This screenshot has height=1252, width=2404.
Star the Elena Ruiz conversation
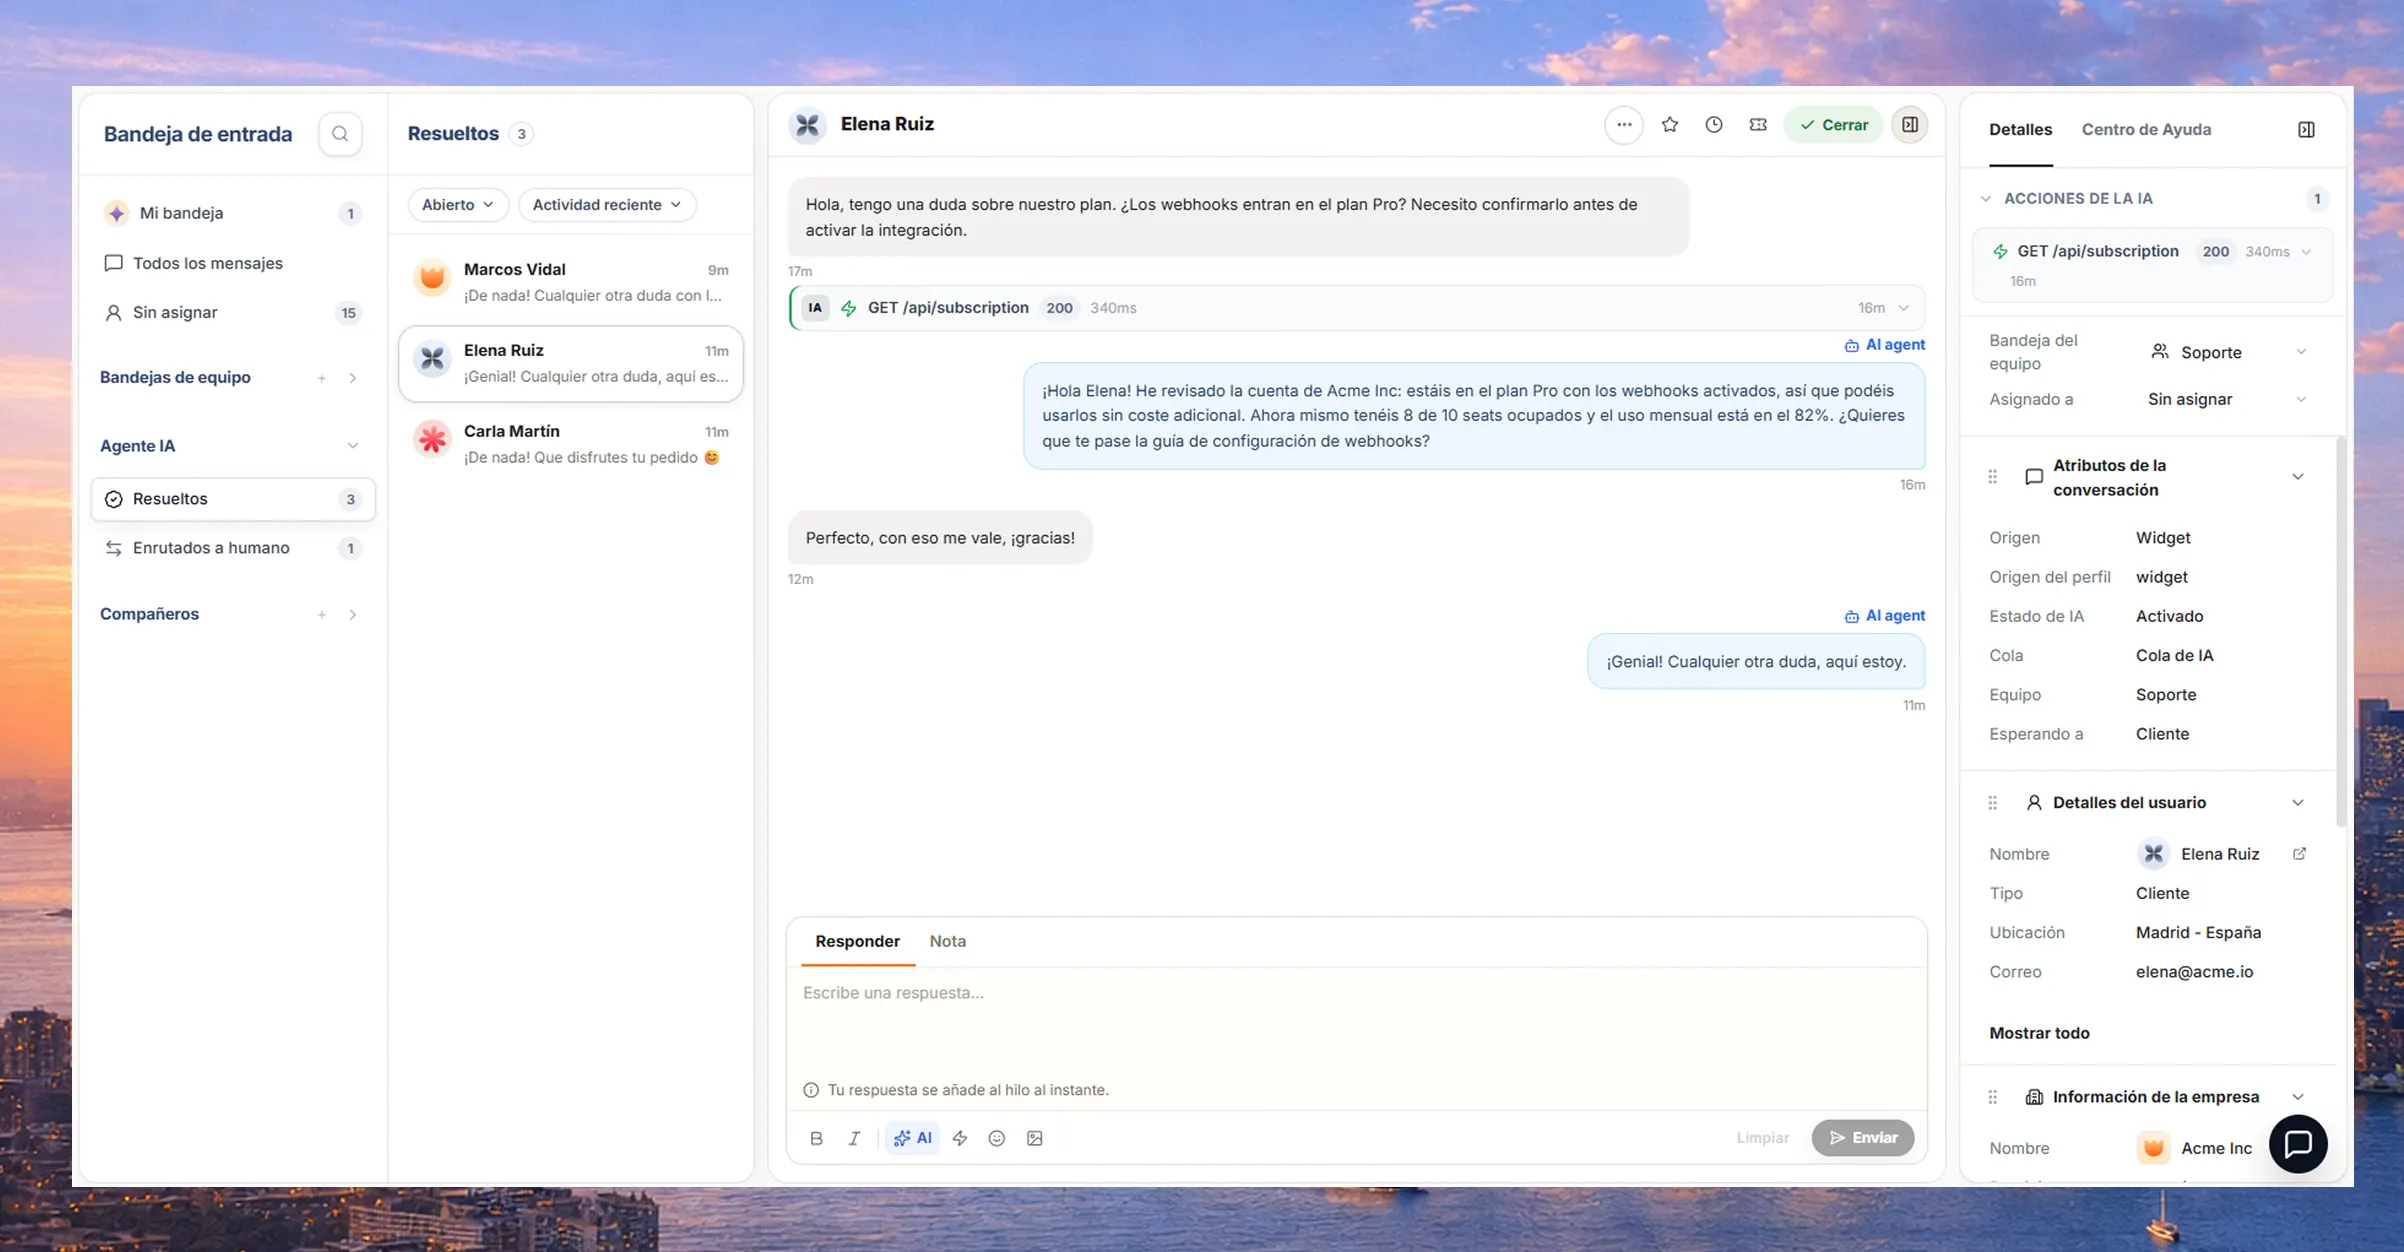(x=1670, y=125)
